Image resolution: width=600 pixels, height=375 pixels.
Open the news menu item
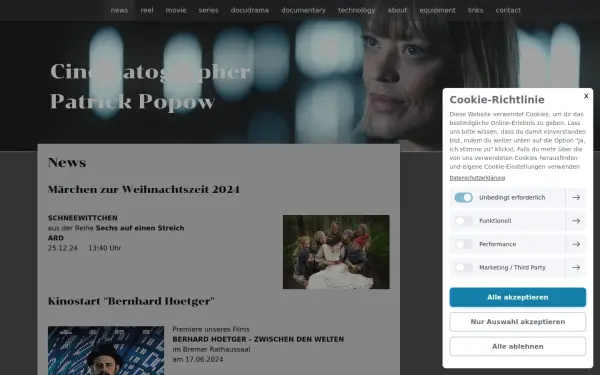point(119,10)
